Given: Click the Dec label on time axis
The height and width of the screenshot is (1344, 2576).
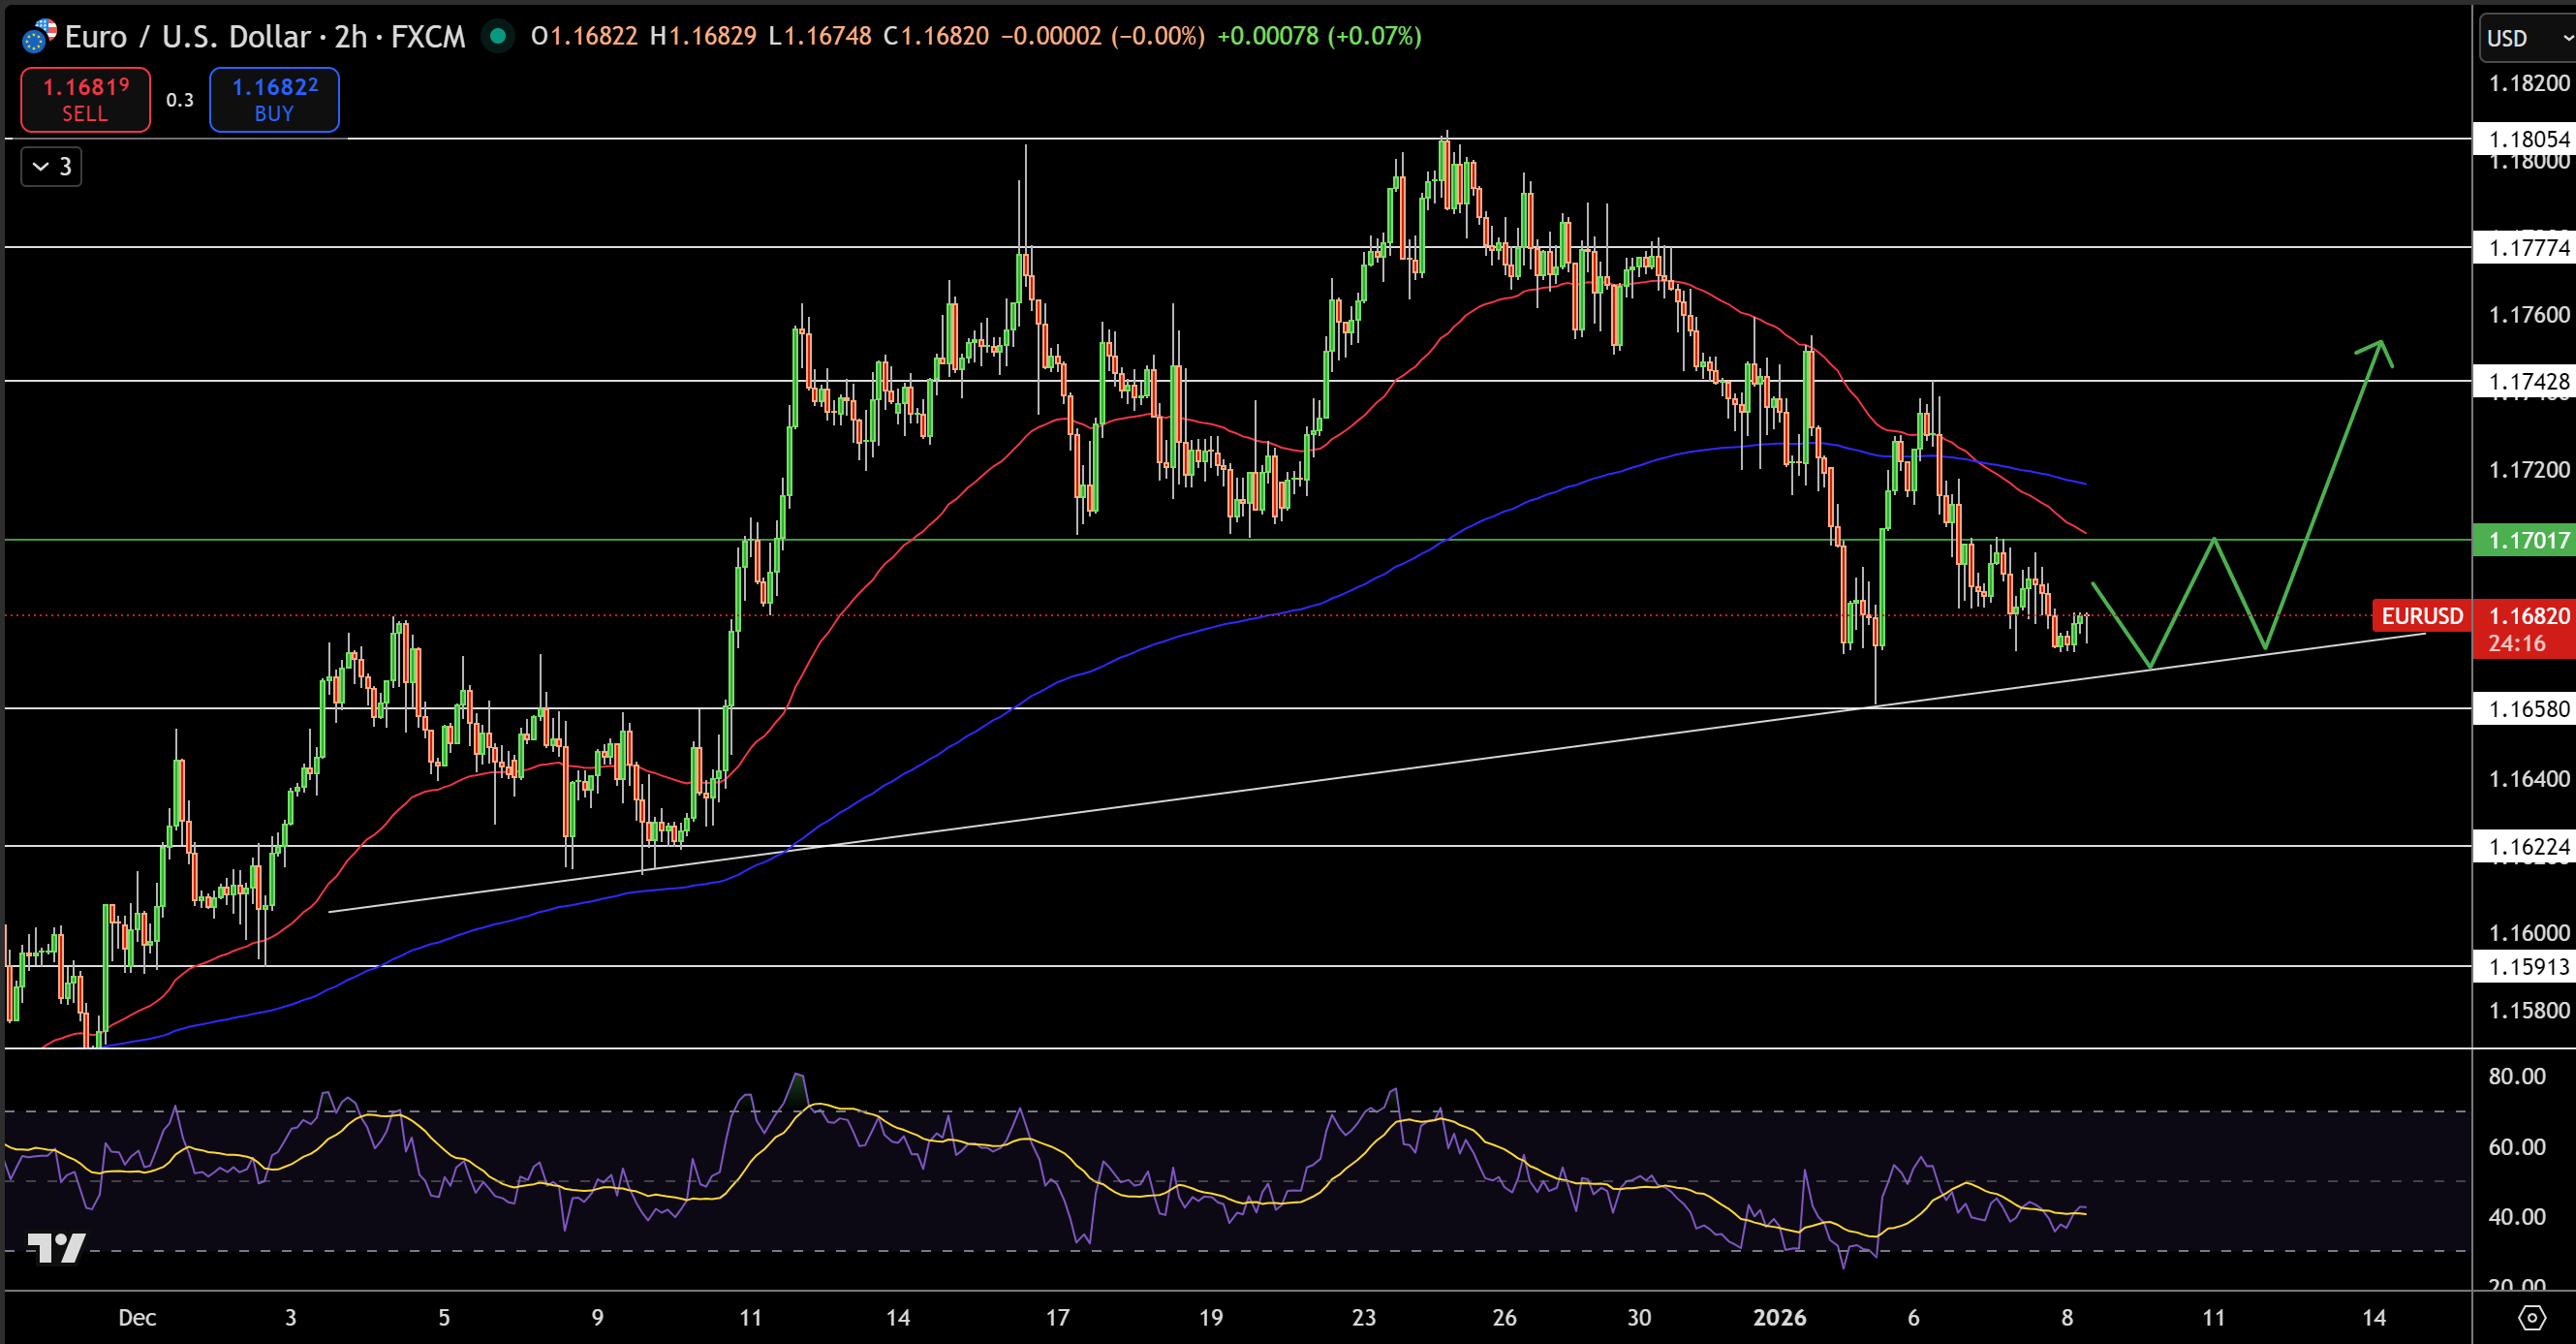Looking at the screenshot, I should [x=137, y=1317].
